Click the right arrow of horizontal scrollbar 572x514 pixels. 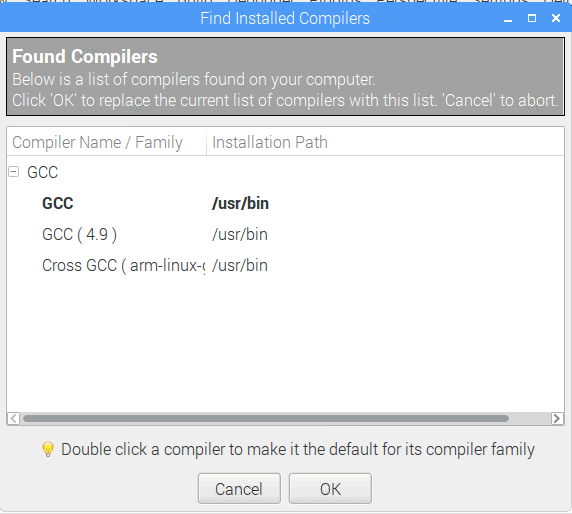pyautogui.click(x=557, y=418)
